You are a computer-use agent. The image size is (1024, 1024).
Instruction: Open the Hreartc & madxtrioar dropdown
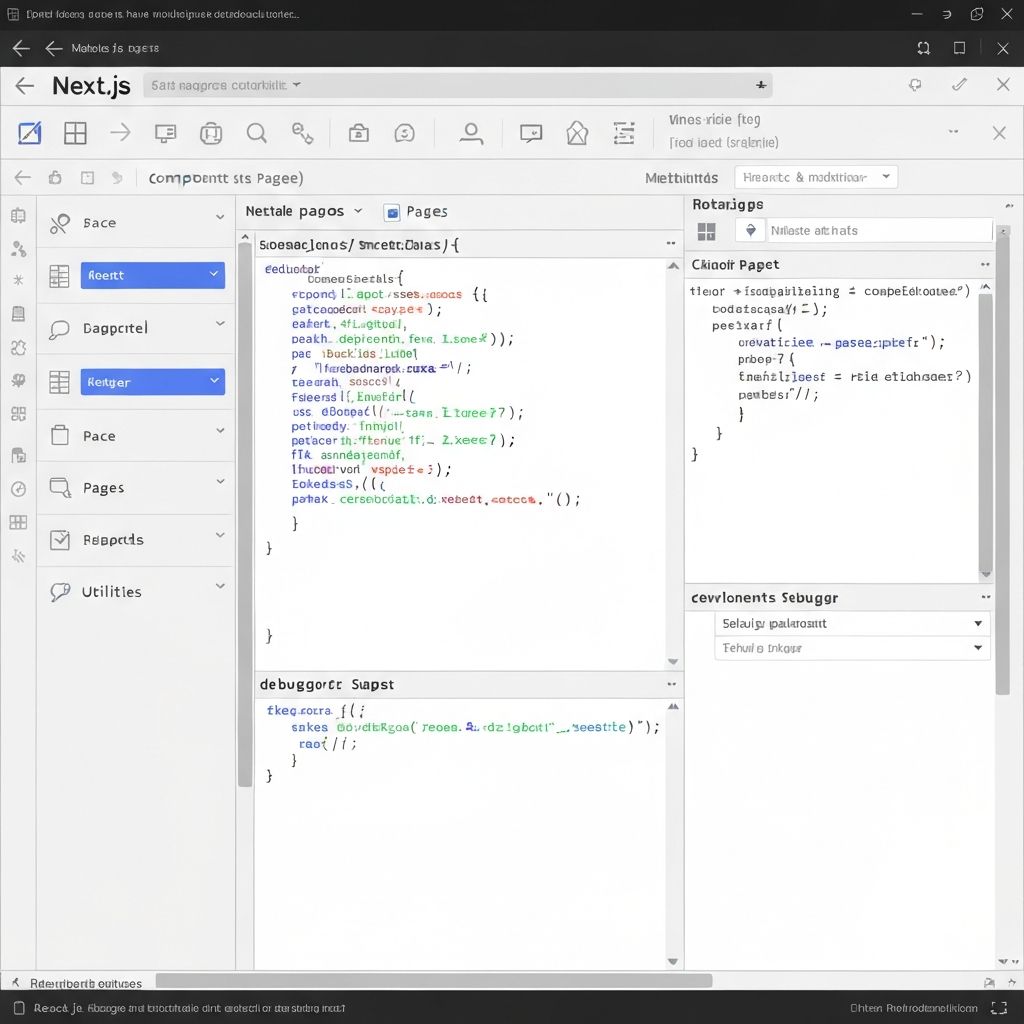(x=816, y=177)
